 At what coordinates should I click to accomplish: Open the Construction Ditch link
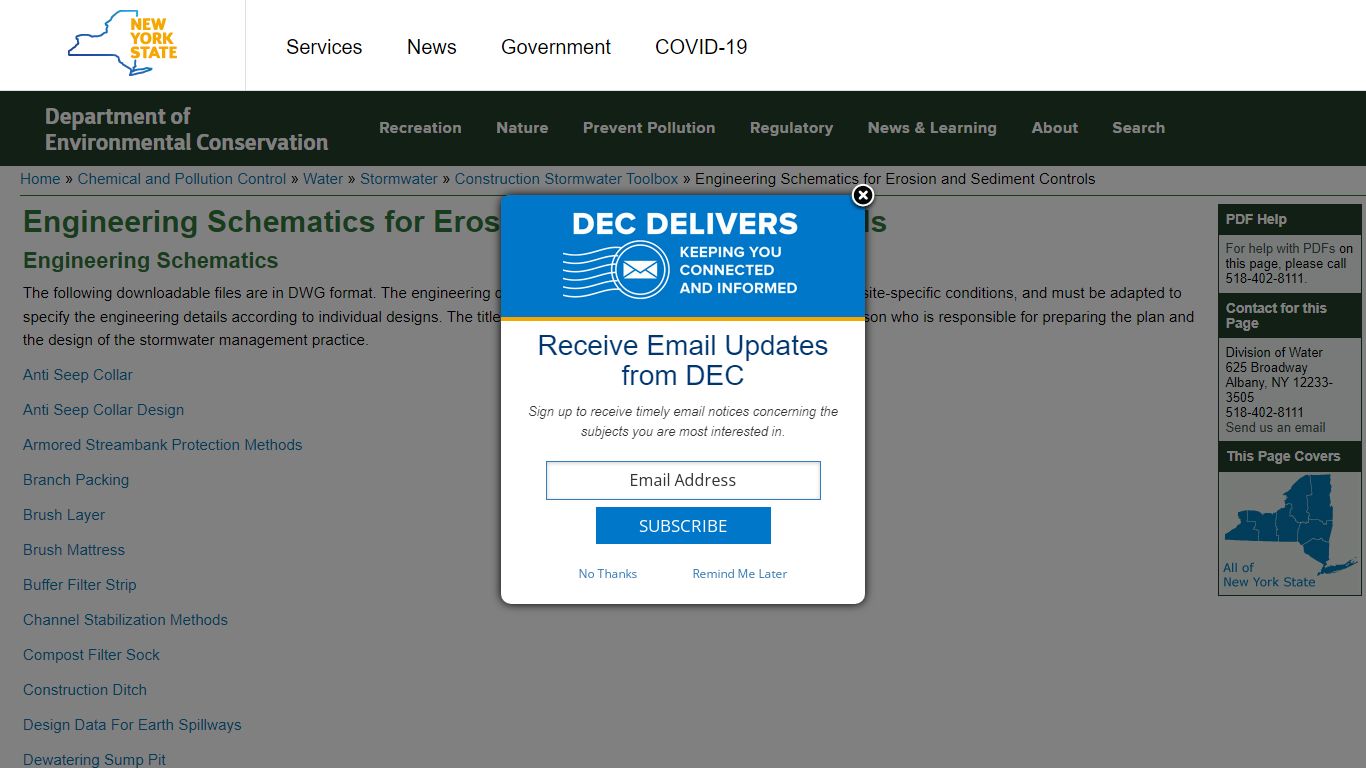85,690
